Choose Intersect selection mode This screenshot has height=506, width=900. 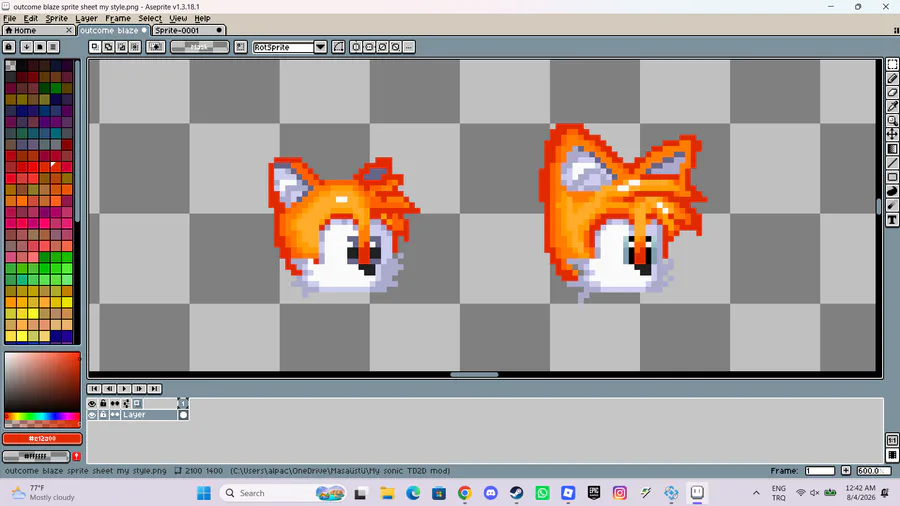[x=135, y=47]
